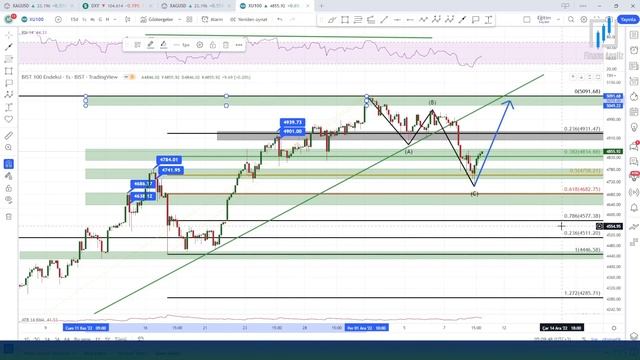Click the add symbol plus button
This screenshot has width=640, height=360.
[58, 19]
